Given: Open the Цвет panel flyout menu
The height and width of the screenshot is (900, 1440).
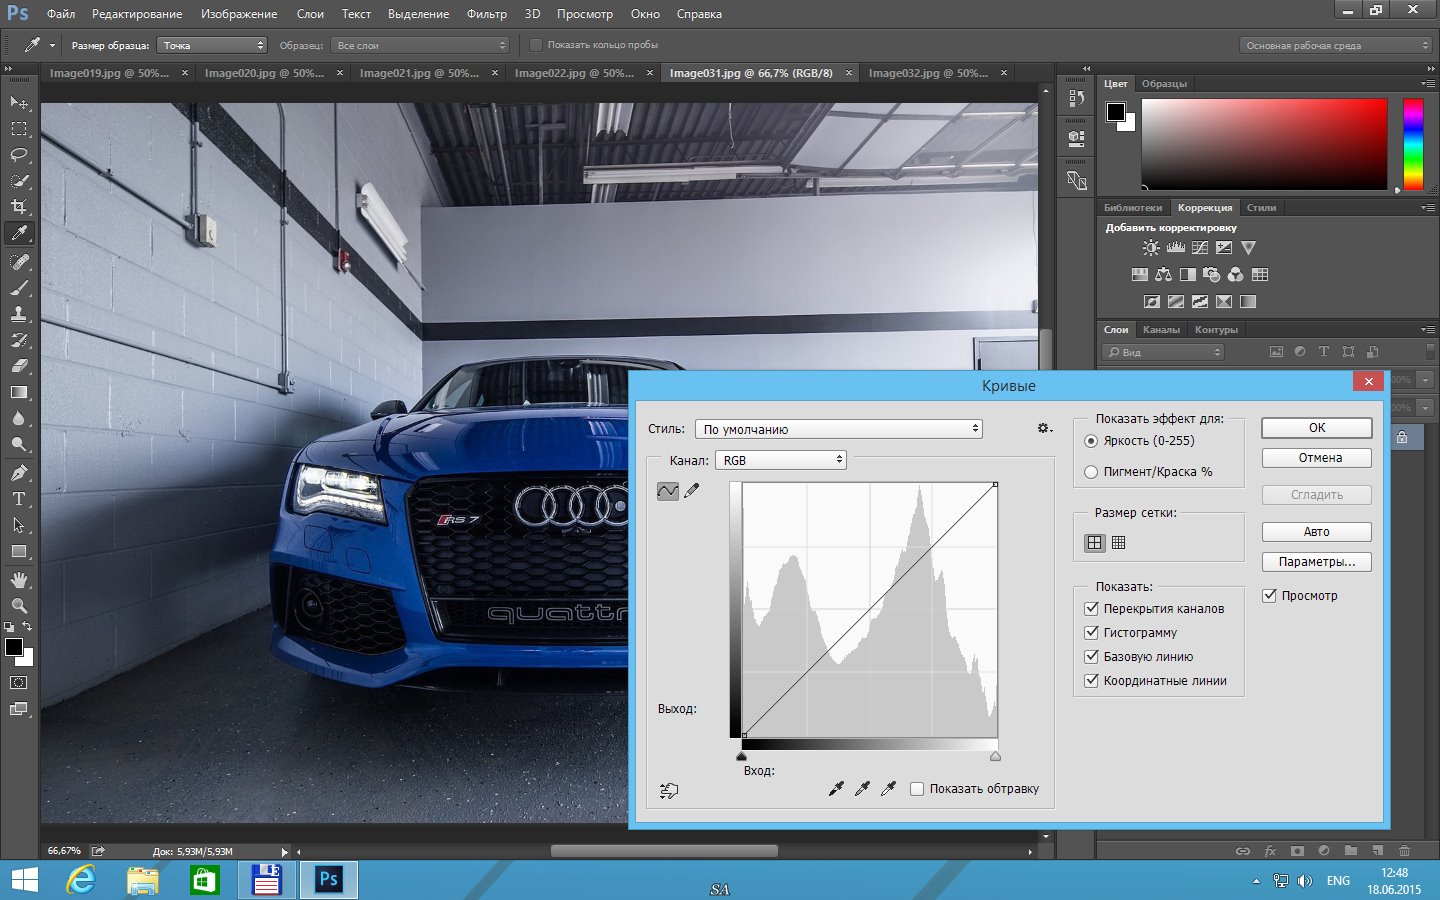Looking at the screenshot, I should pyautogui.click(x=1427, y=84).
